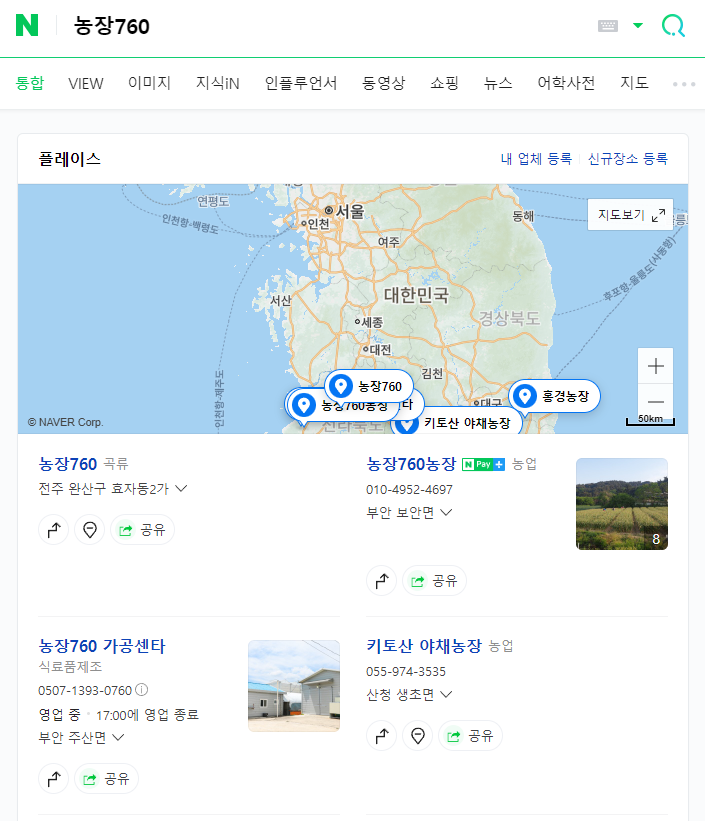Share the 농장760농장 listing
705x821 pixels.
(x=434, y=581)
